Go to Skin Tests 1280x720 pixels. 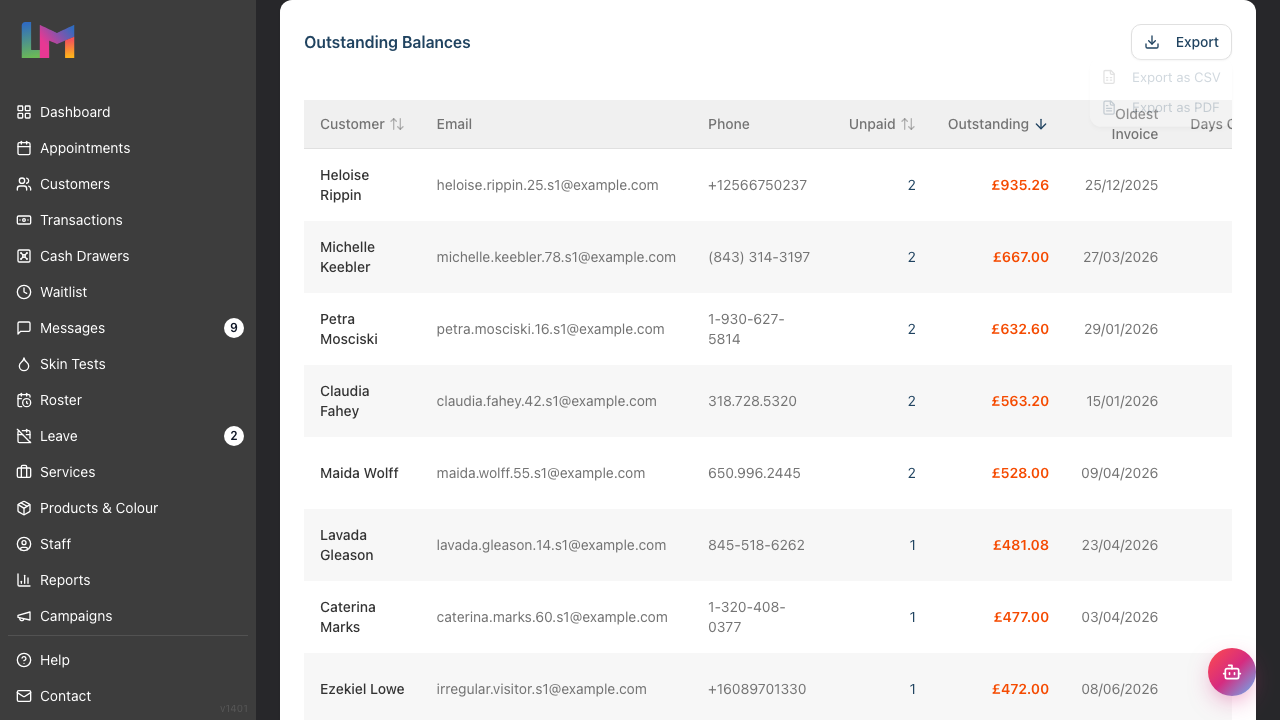pos(128,364)
